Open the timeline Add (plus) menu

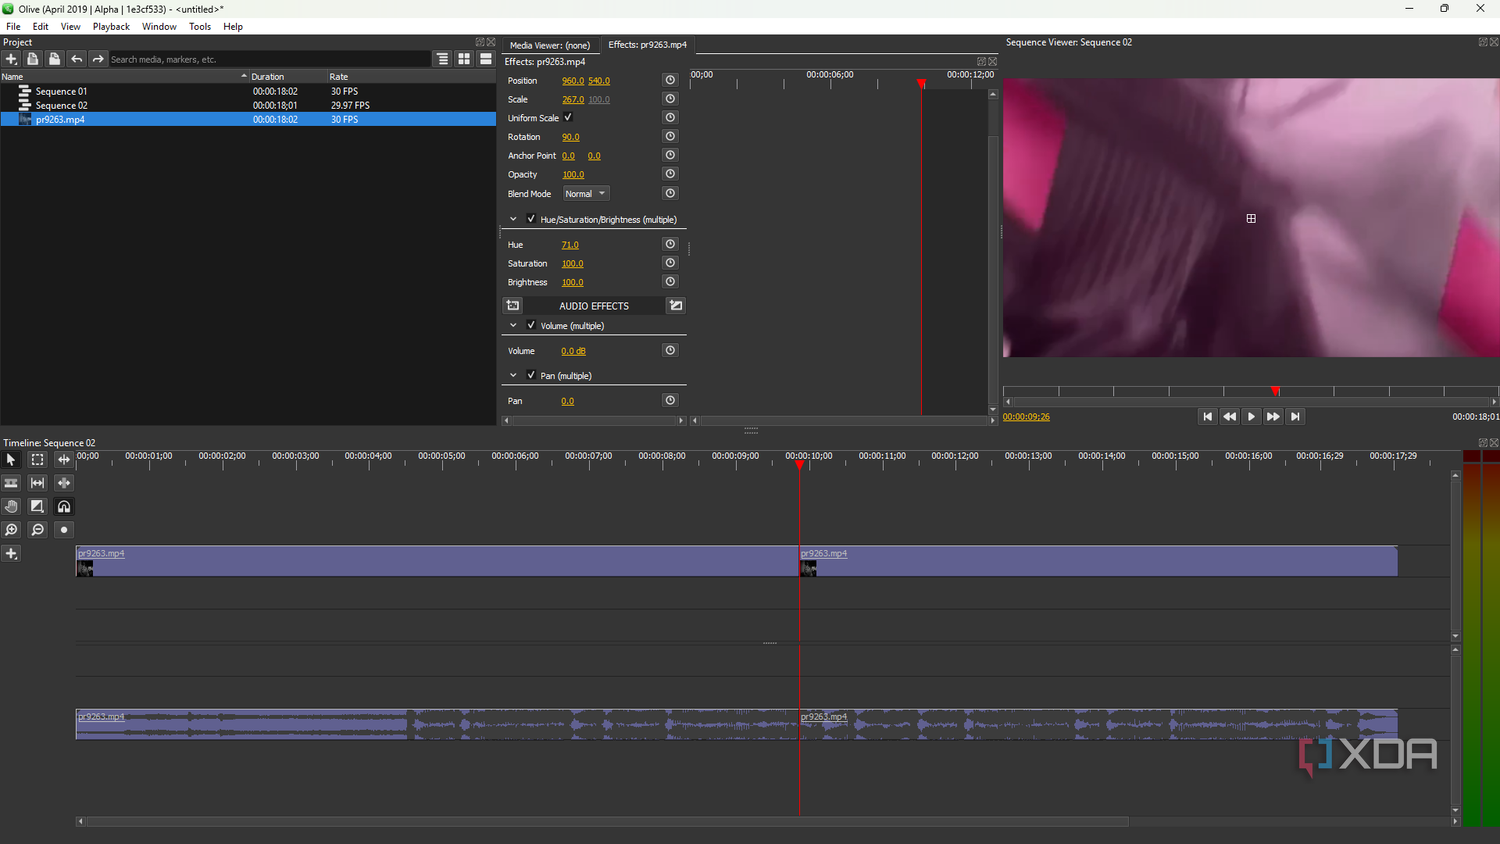pos(11,554)
